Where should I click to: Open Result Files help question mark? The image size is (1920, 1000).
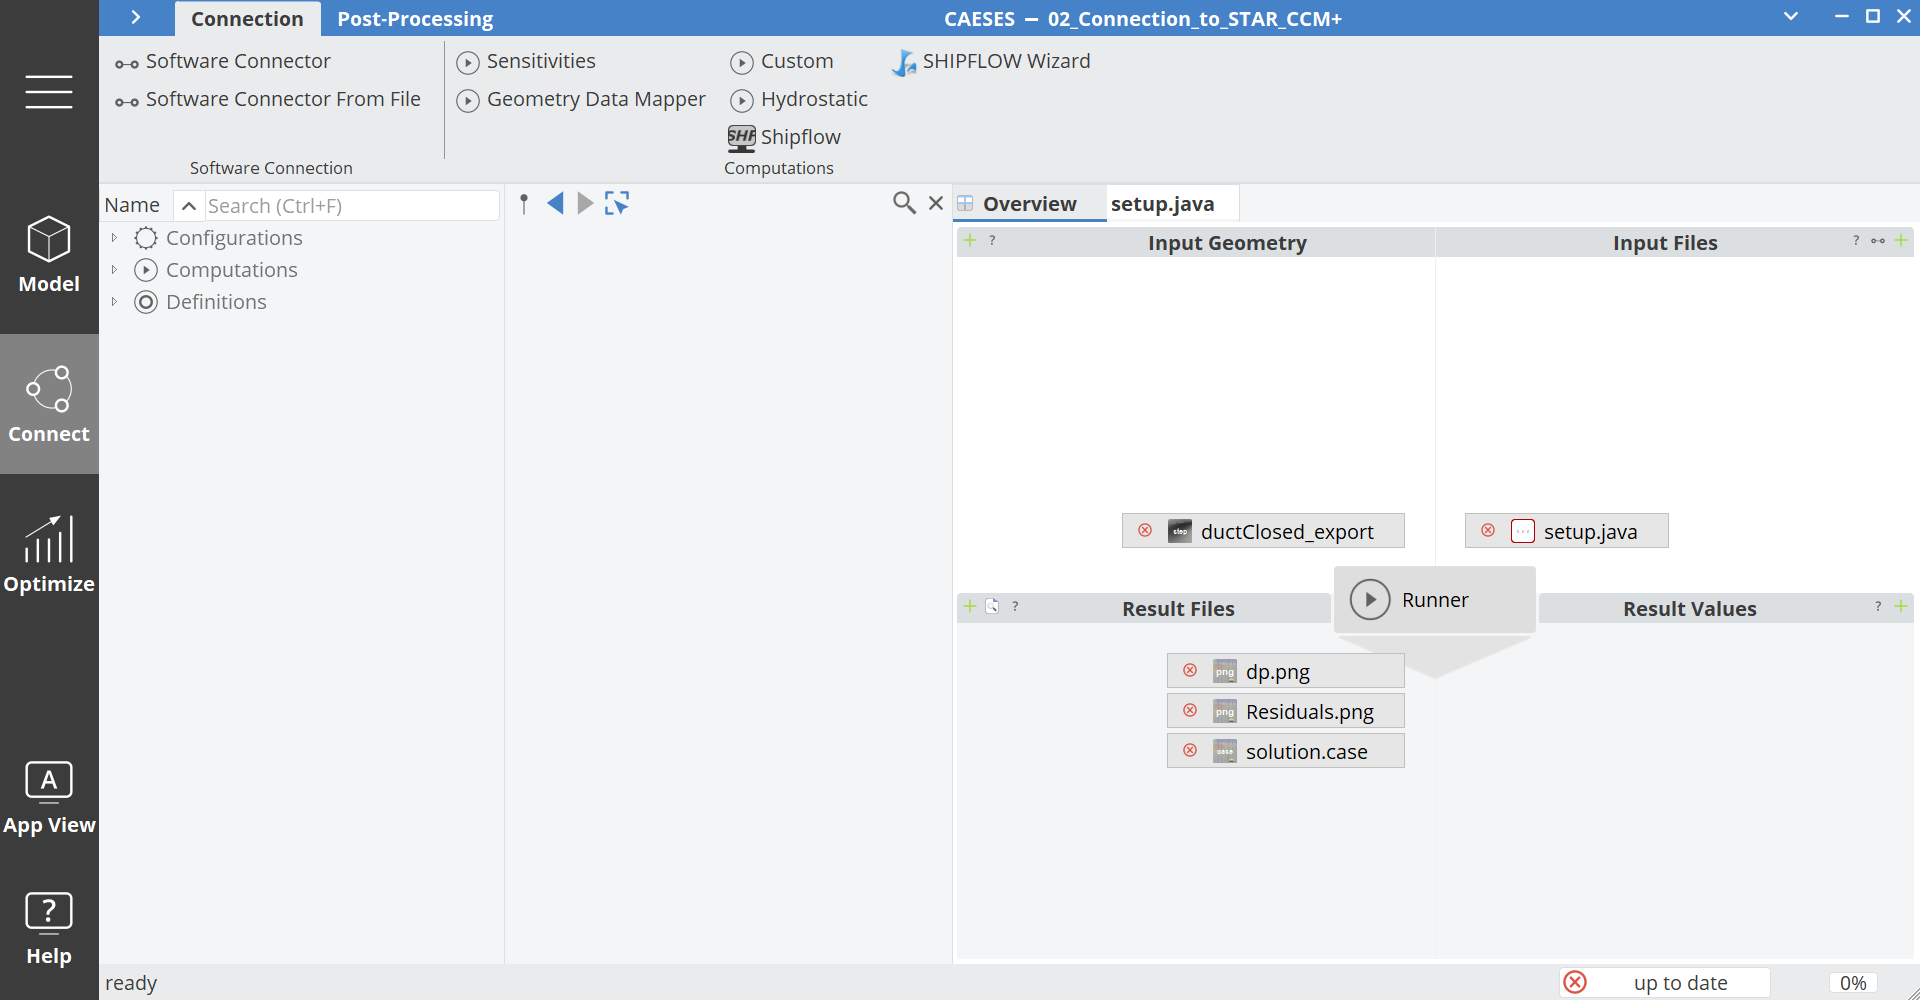(1015, 607)
